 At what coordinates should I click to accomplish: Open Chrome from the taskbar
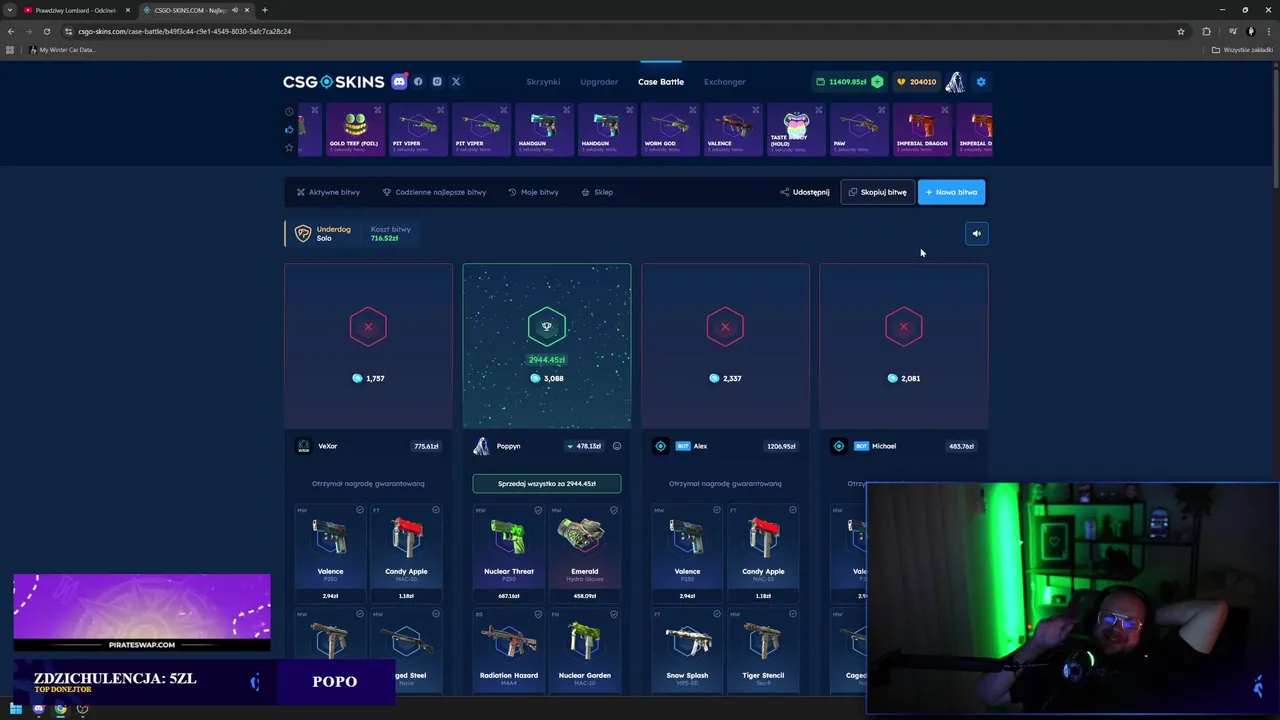pos(60,709)
